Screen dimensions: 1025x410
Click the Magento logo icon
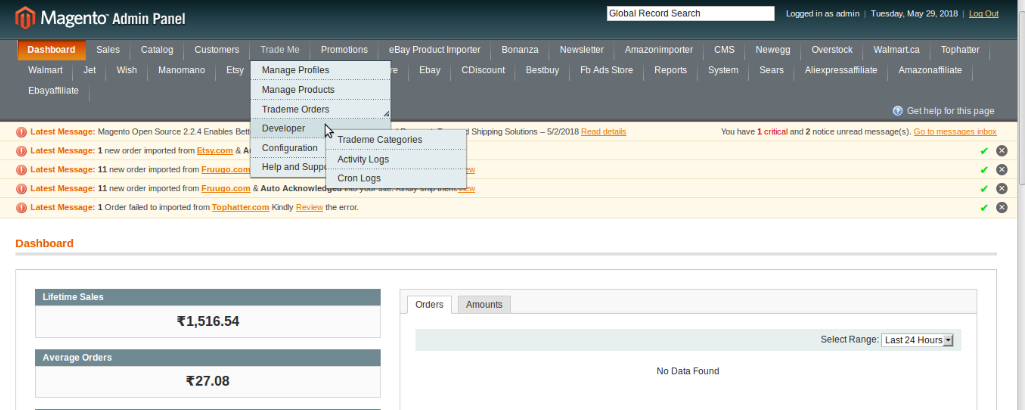click(x=24, y=18)
